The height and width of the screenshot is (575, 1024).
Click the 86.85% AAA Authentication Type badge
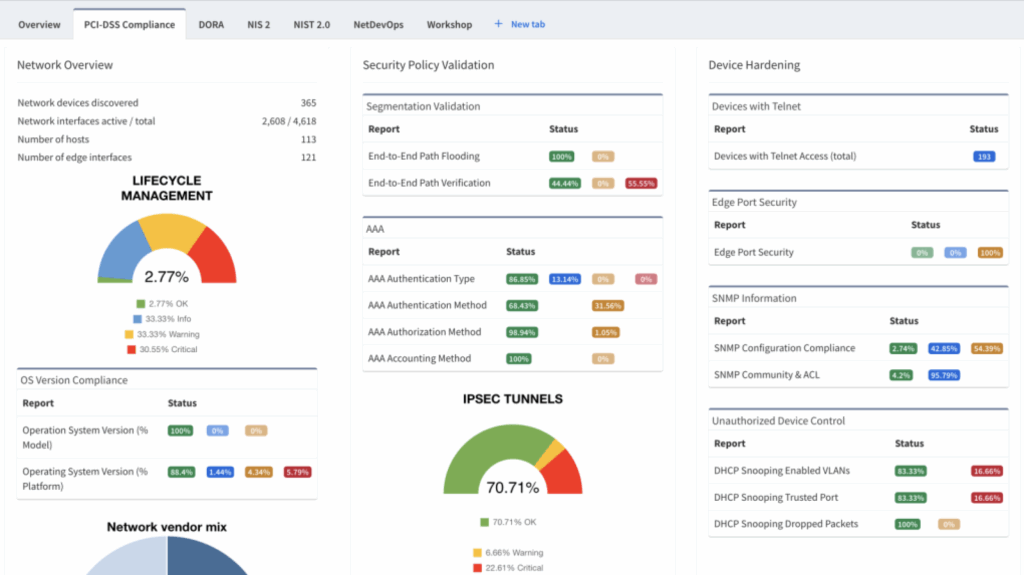point(522,279)
